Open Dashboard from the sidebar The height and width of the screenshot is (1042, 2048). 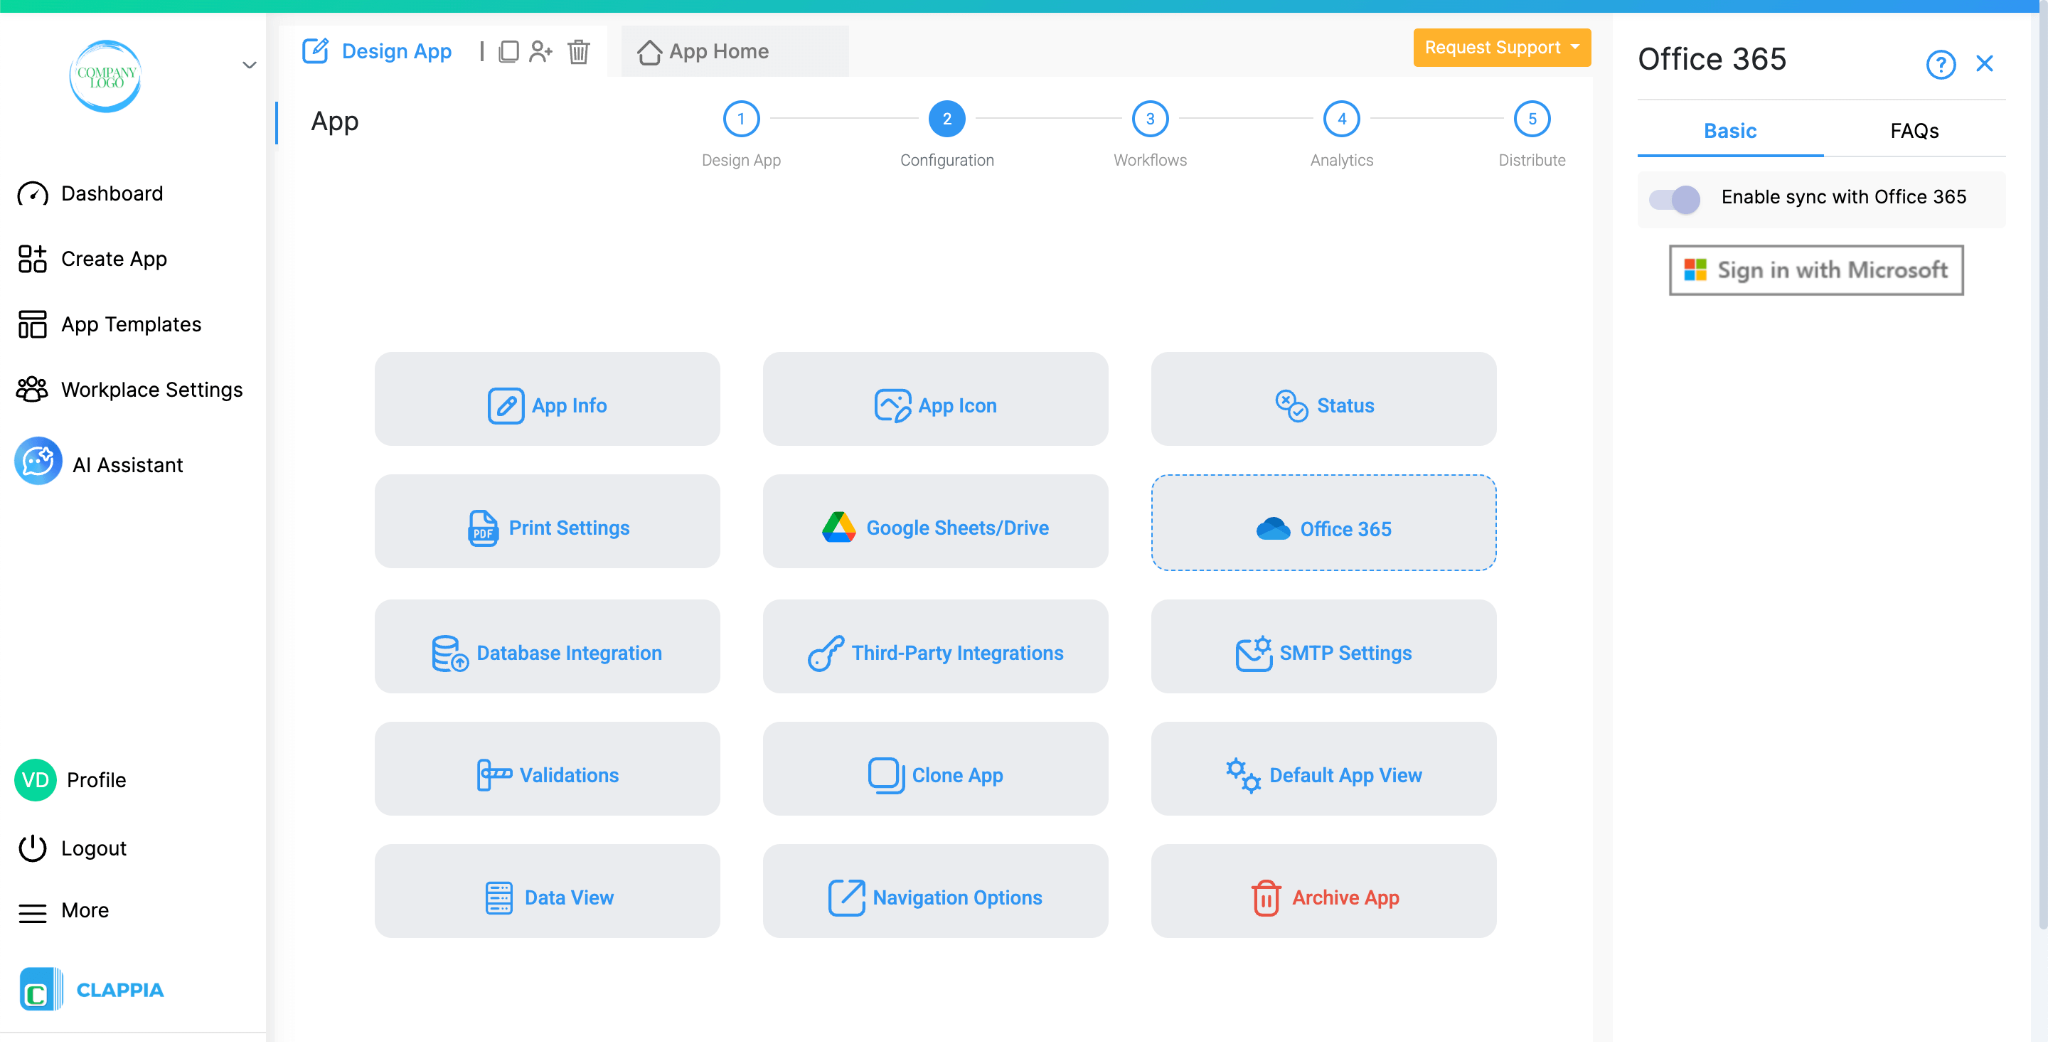coord(111,193)
